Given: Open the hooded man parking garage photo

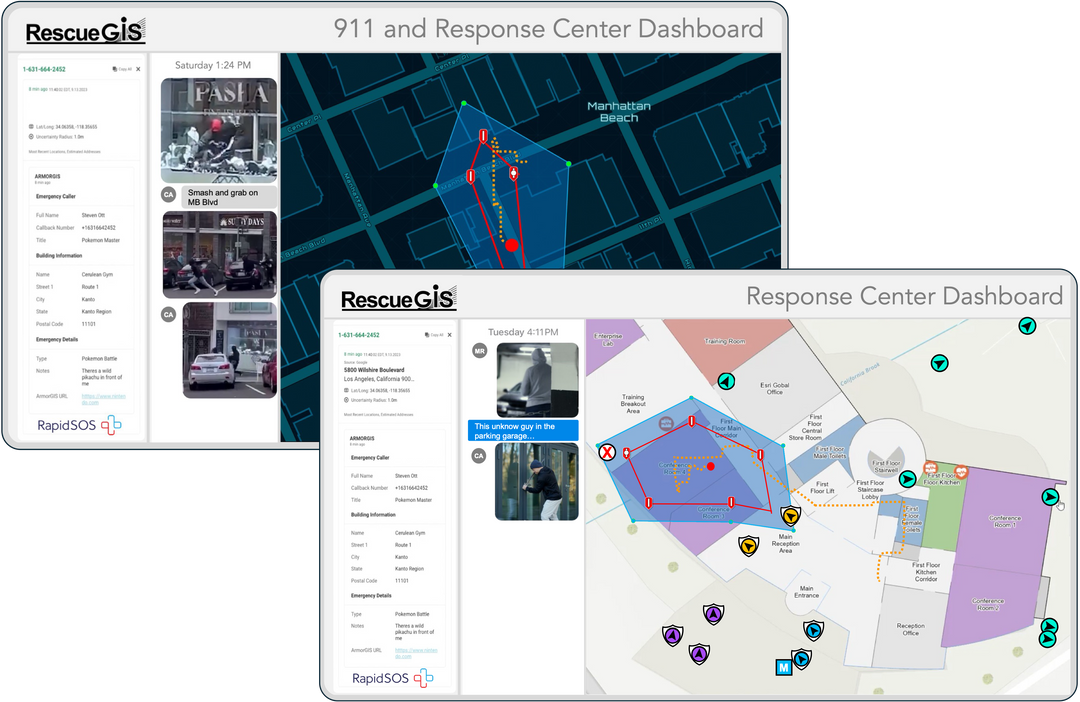Looking at the screenshot, I should point(537,380).
